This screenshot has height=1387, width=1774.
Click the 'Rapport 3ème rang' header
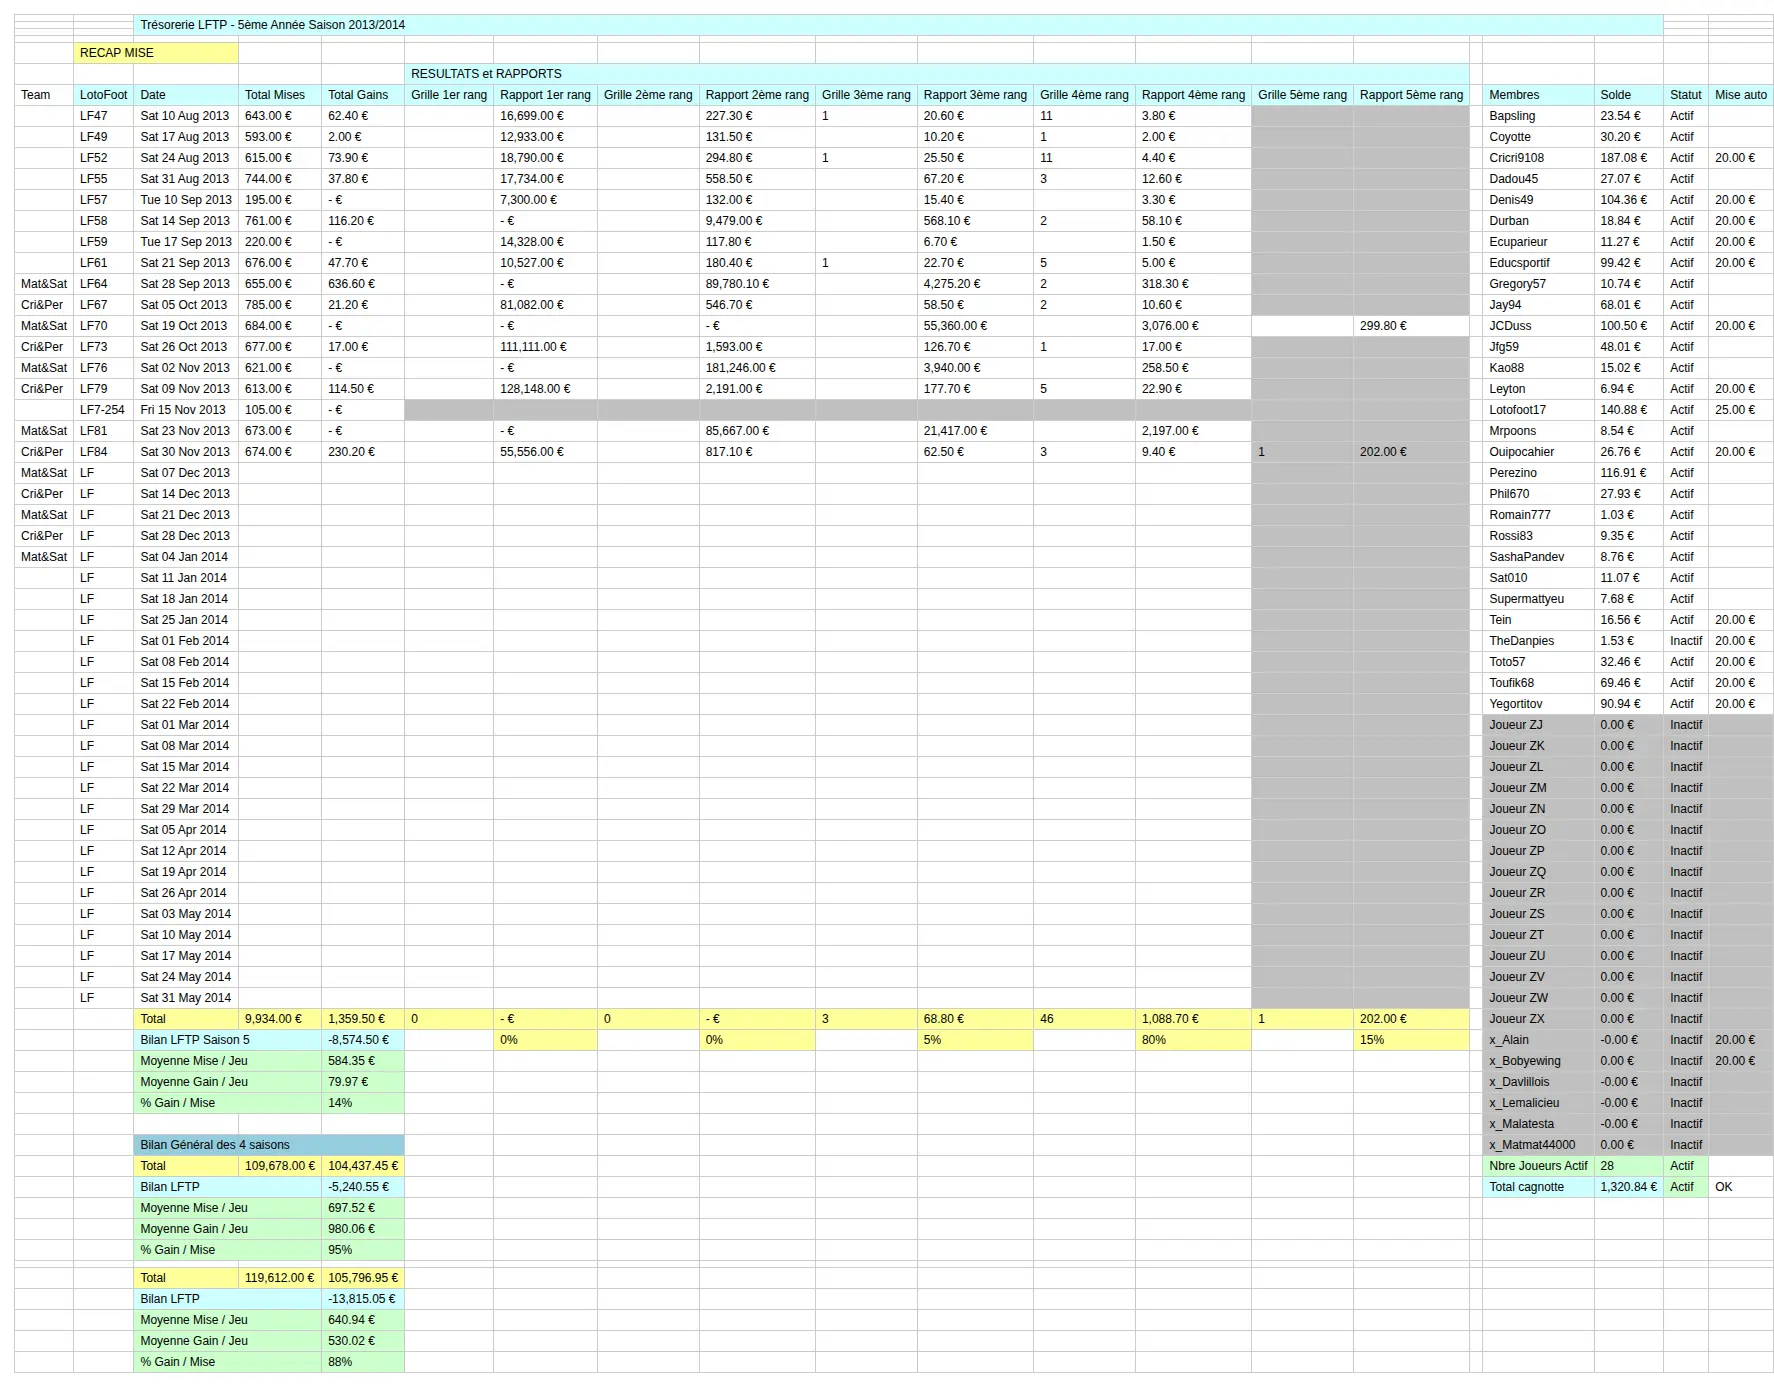(975, 95)
